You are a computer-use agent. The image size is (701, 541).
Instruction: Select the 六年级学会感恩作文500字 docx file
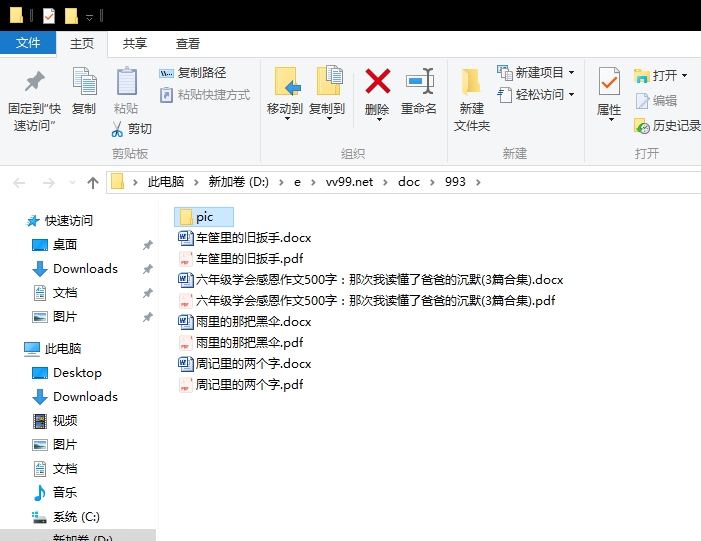(x=371, y=279)
